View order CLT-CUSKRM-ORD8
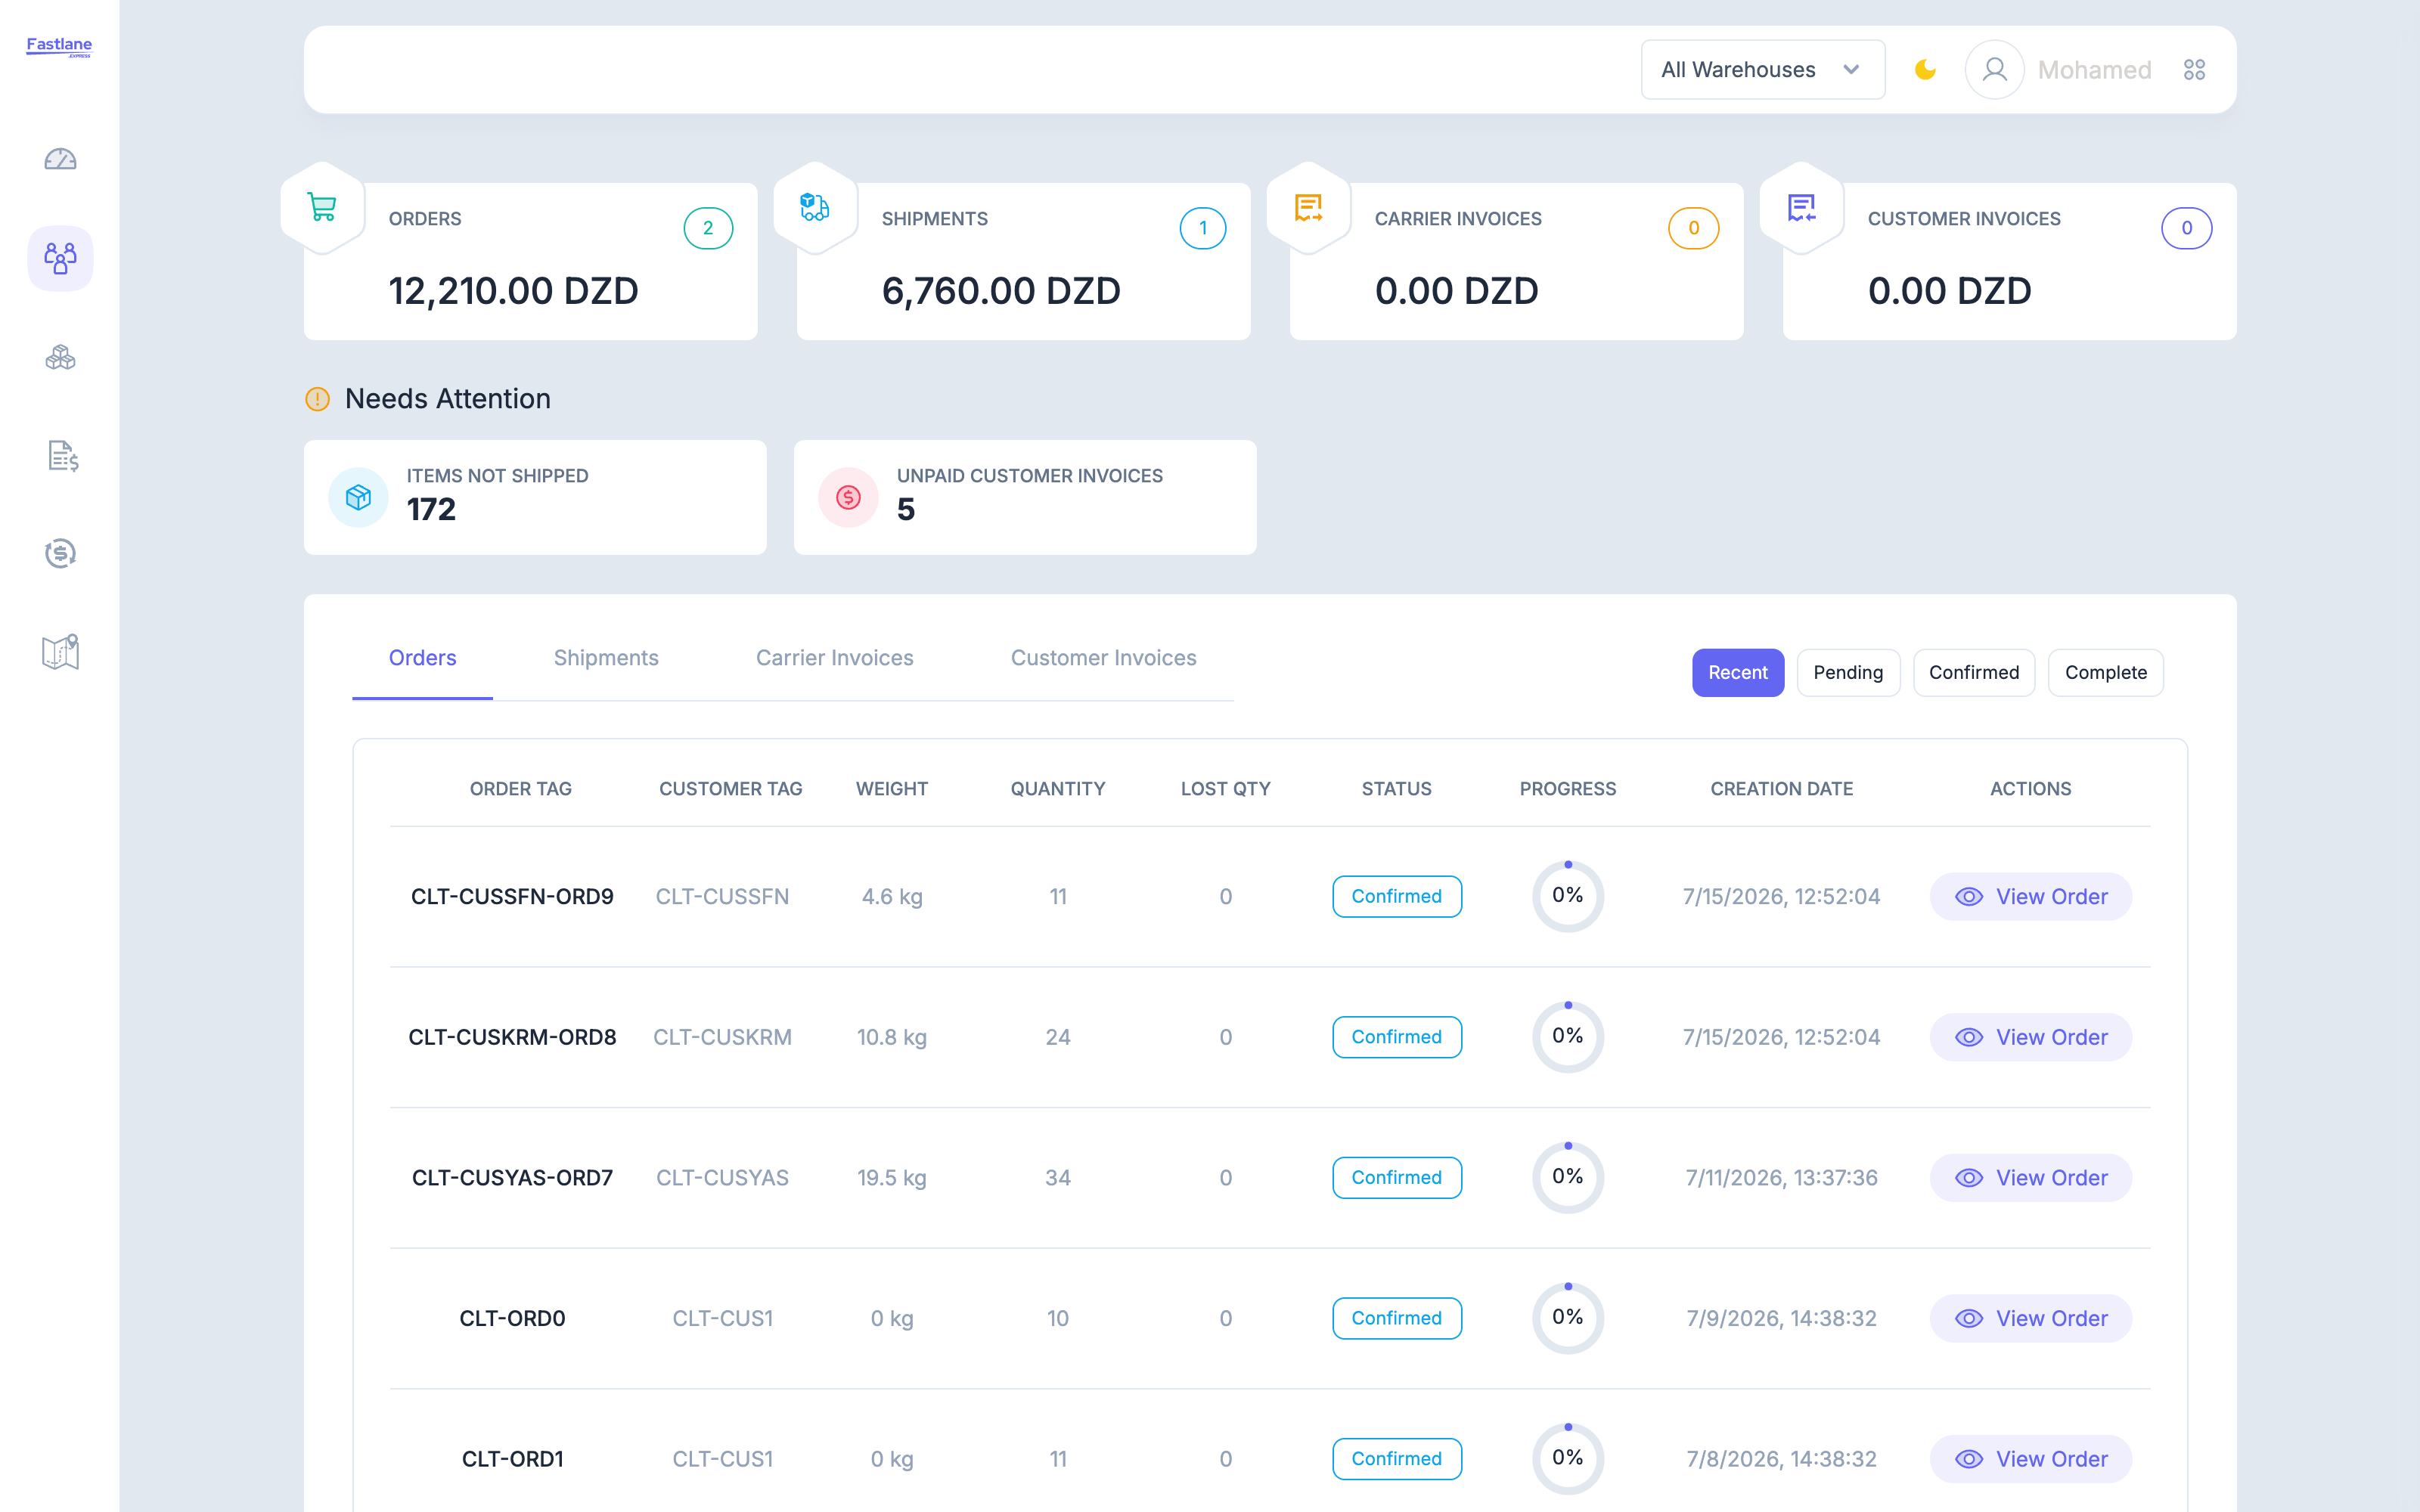Image resolution: width=2420 pixels, height=1512 pixels. [2031, 1037]
